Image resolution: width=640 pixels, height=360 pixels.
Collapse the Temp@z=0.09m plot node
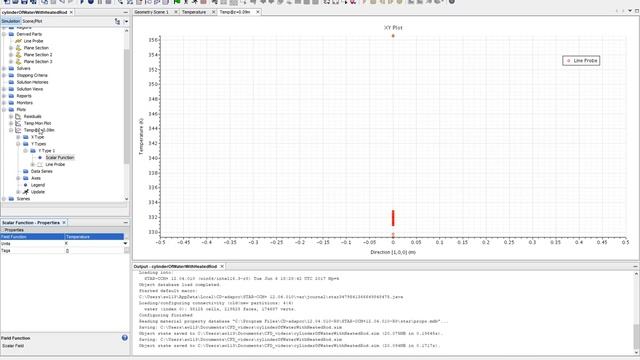[11, 130]
